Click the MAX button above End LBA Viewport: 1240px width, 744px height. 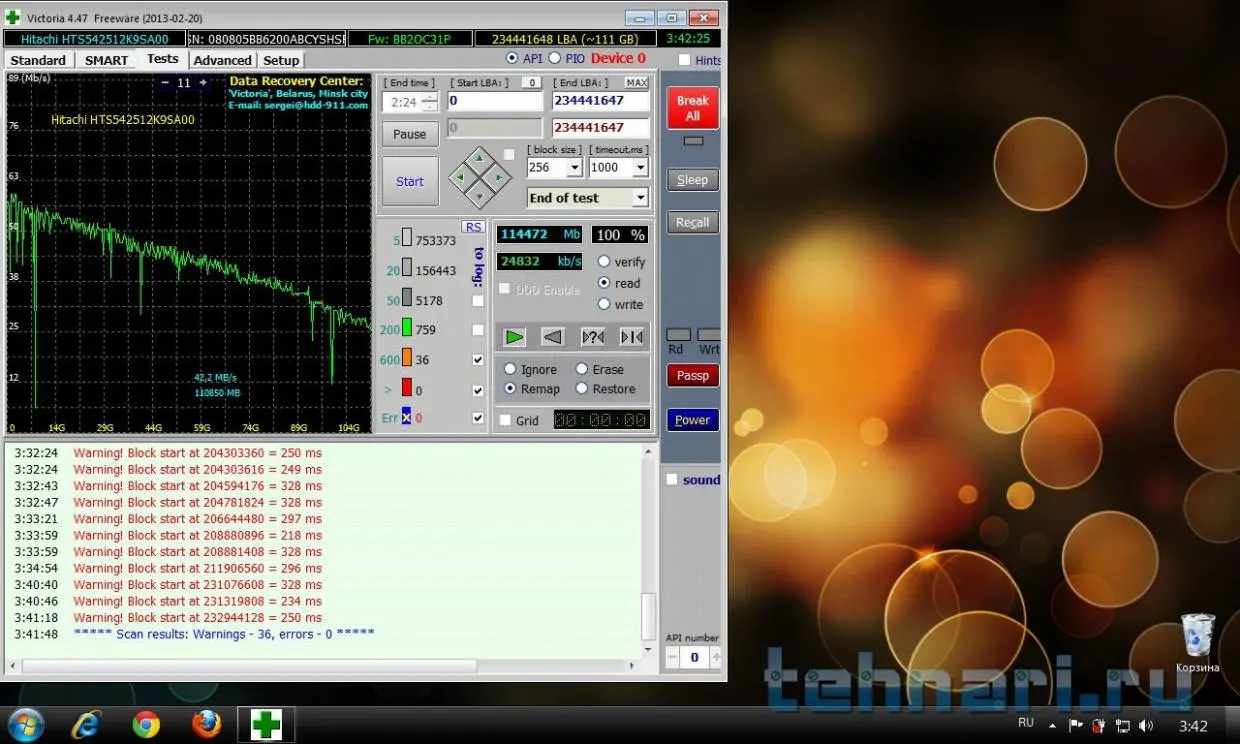tap(636, 83)
